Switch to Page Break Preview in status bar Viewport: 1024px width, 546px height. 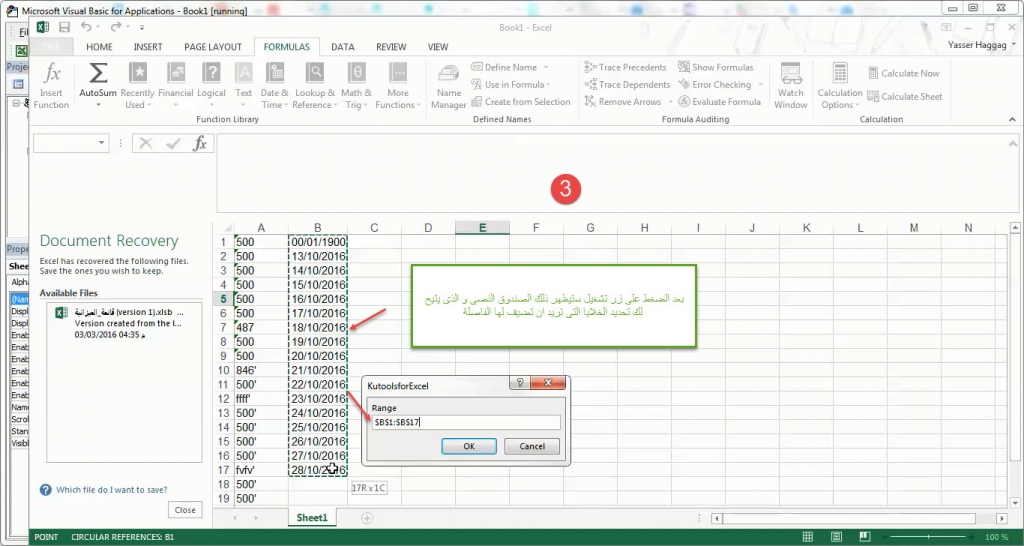[x=867, y=537]
